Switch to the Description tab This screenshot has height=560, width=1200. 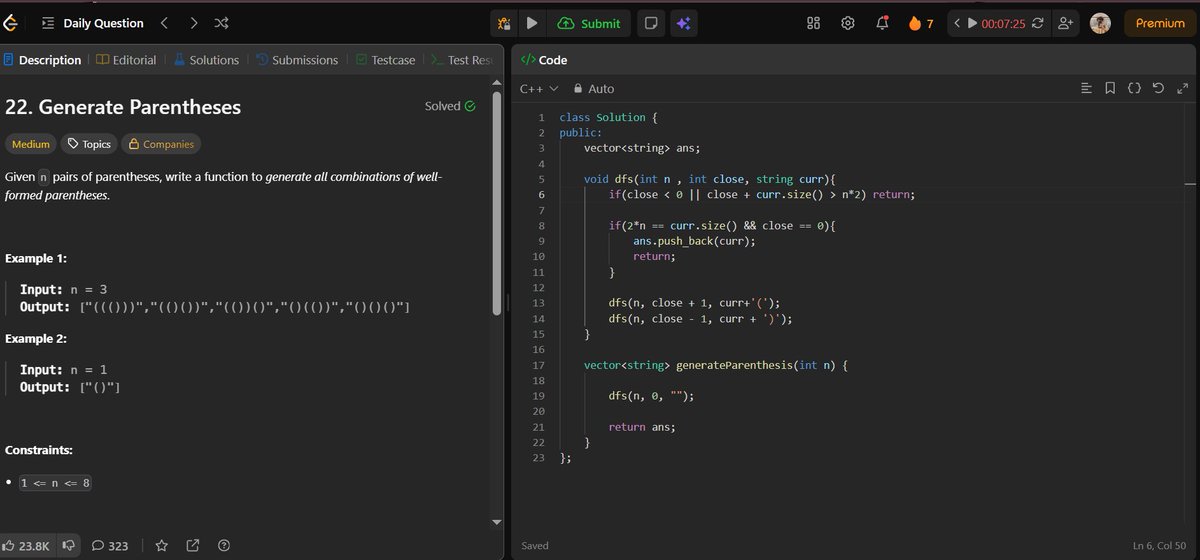(x=43, y=60)
